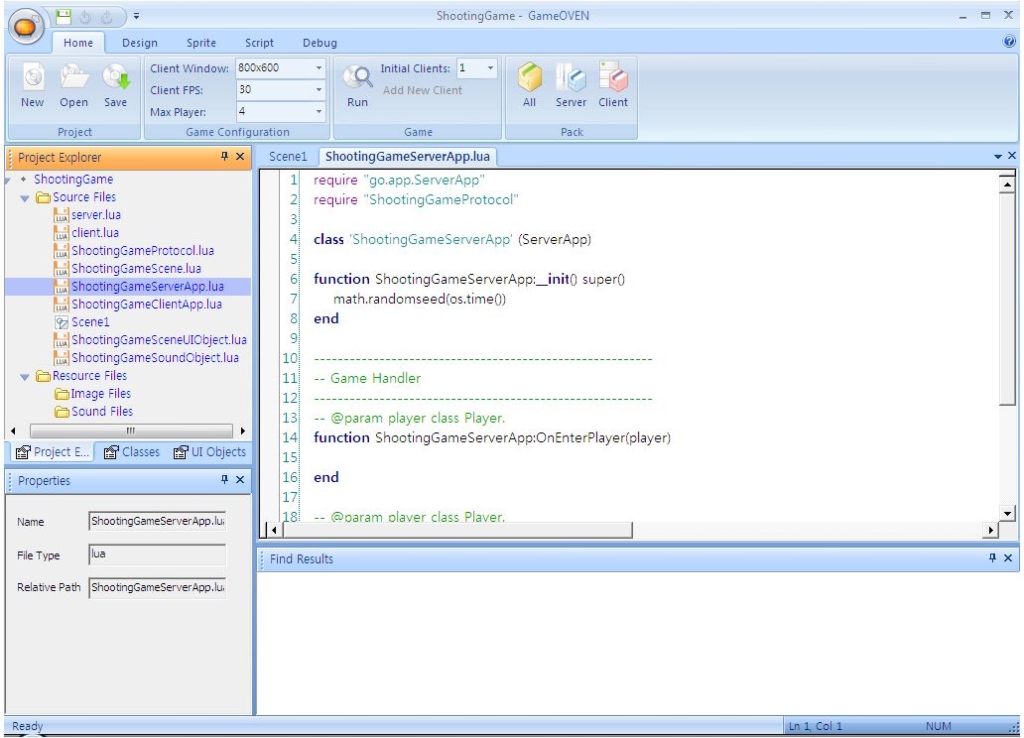This screenshot has width=1024, height=738.
Task: Switch to the Debug ribbon tab
Action: coord(320,42)
